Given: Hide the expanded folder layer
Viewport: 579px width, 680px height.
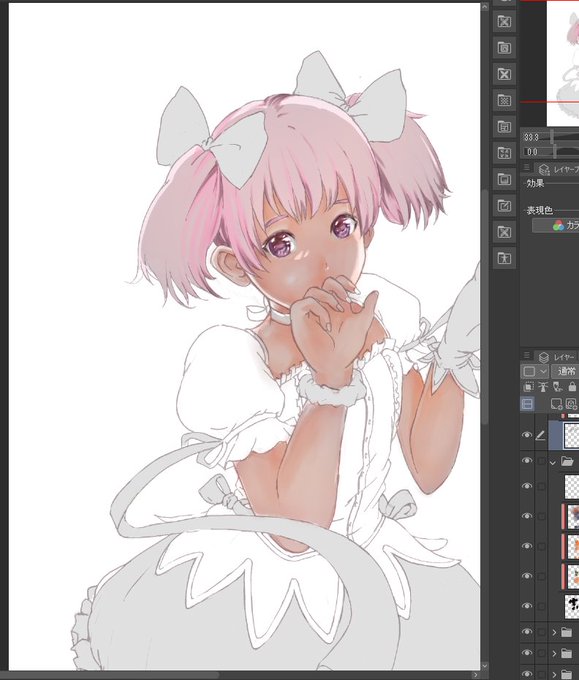Looking at the screenshot, I should [527, 461].
